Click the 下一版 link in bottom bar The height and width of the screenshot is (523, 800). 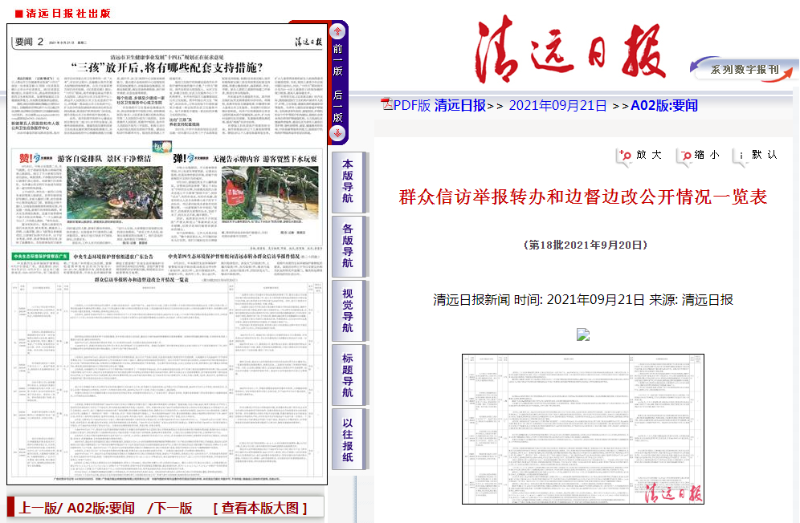point(172,508)
